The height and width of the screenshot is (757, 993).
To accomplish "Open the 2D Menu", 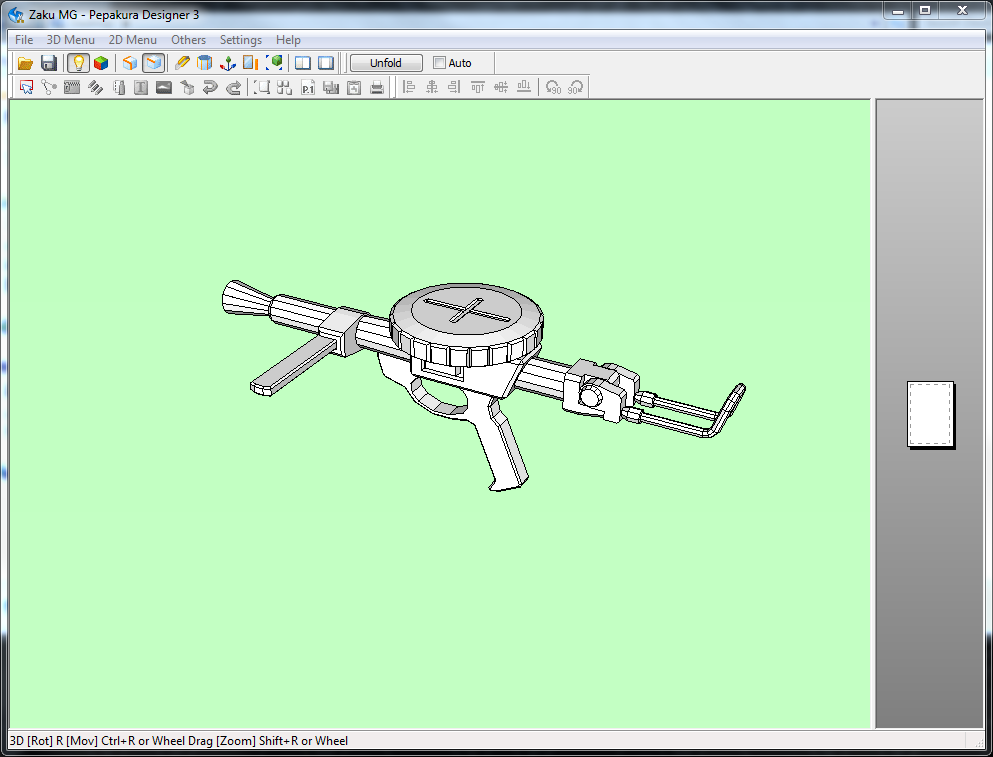I will (x=132, y=40).
